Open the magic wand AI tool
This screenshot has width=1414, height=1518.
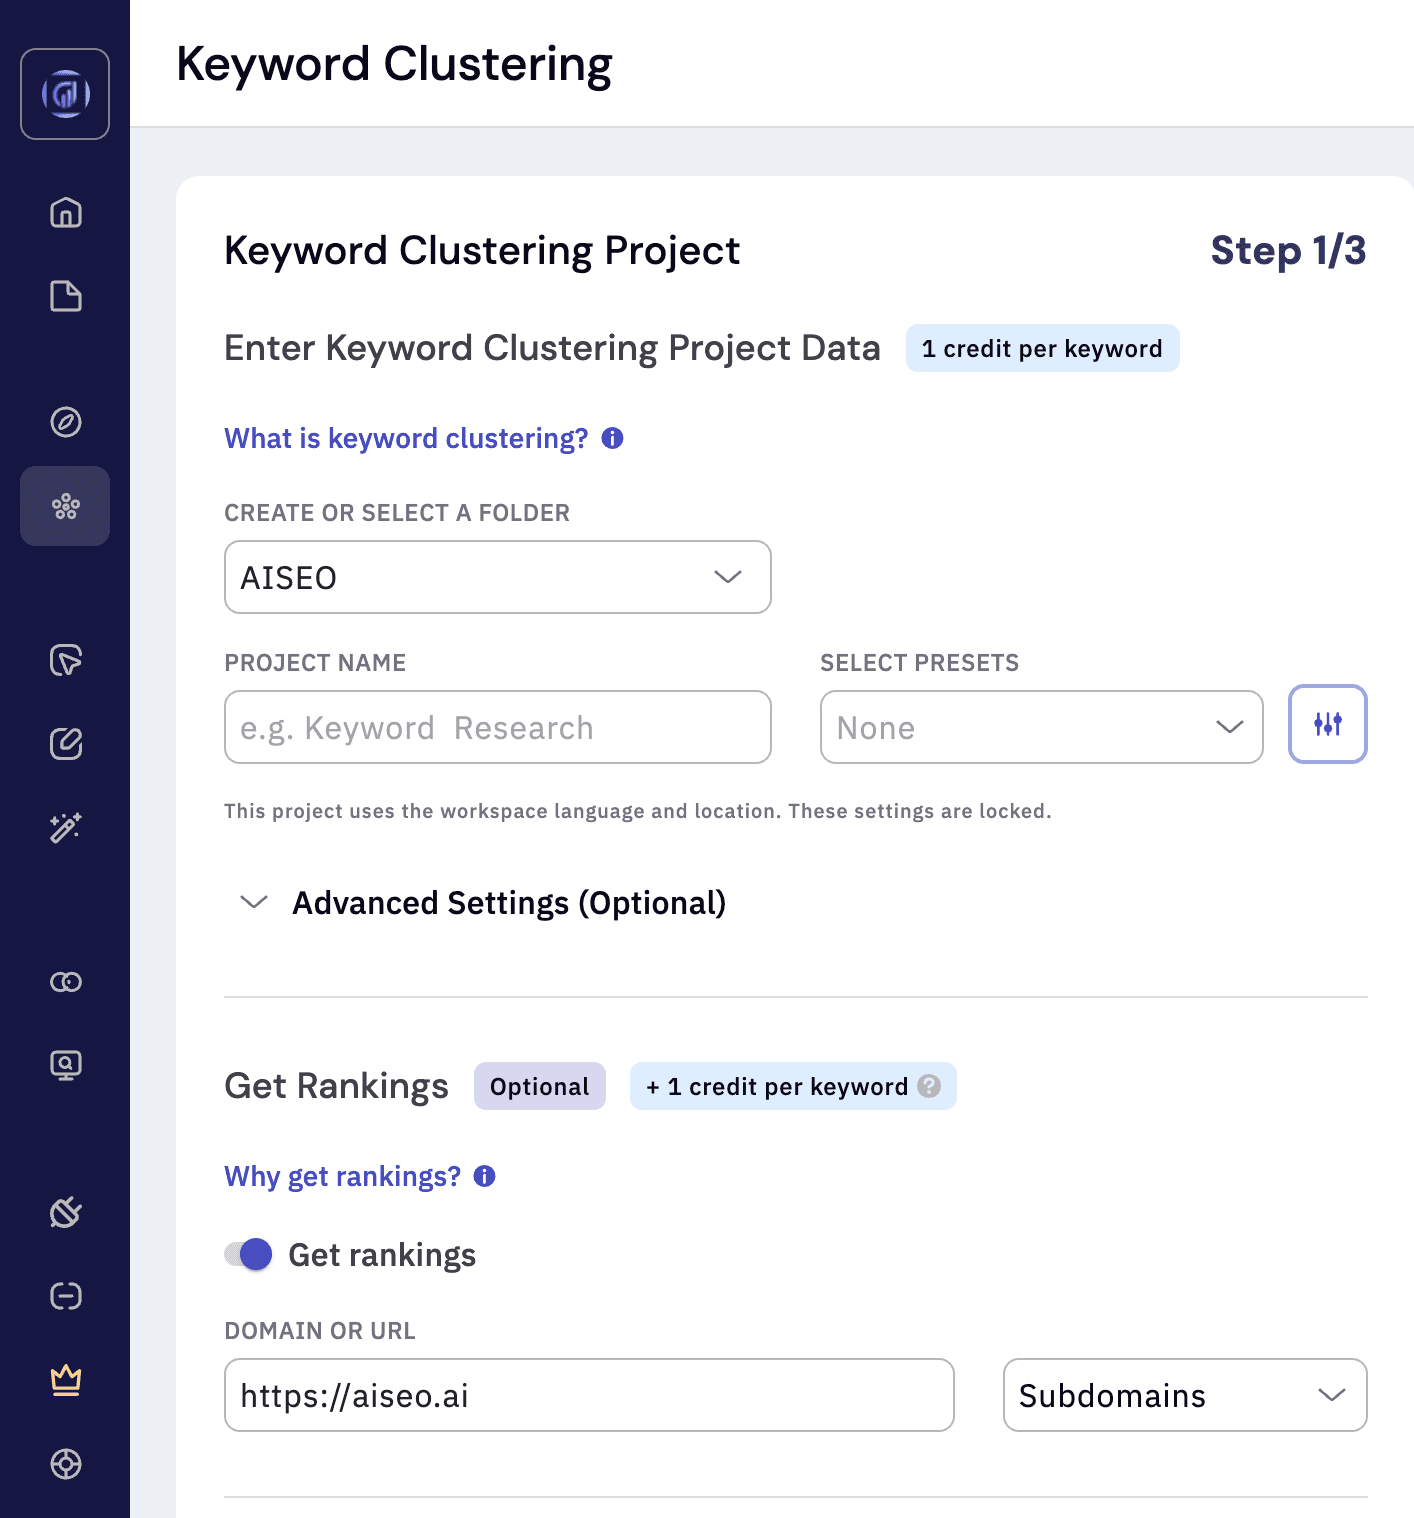pos(65,828)
